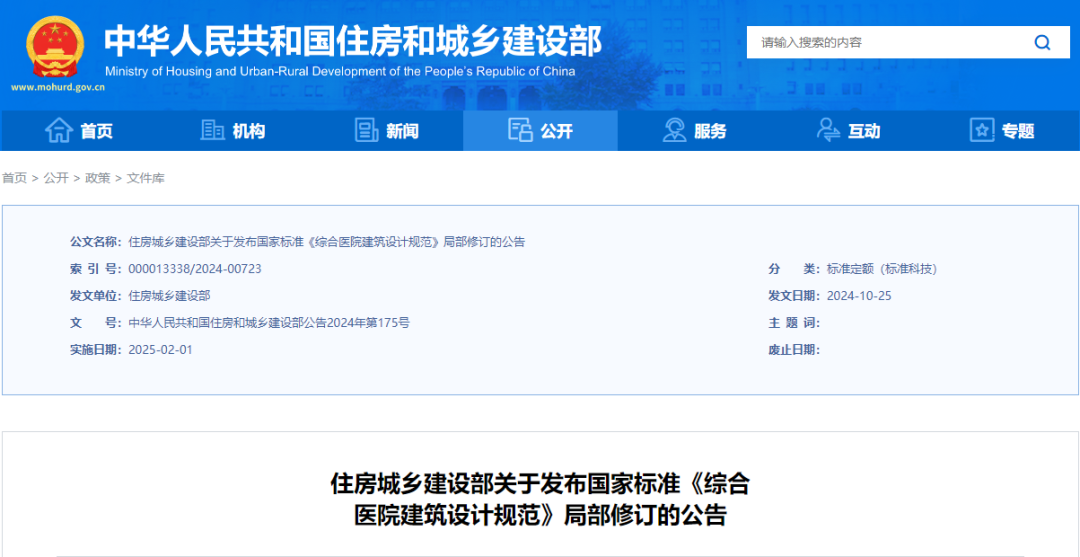Click the 索引号 label
The height and width of the screenshot is (557, 1080).
(96, 269)
